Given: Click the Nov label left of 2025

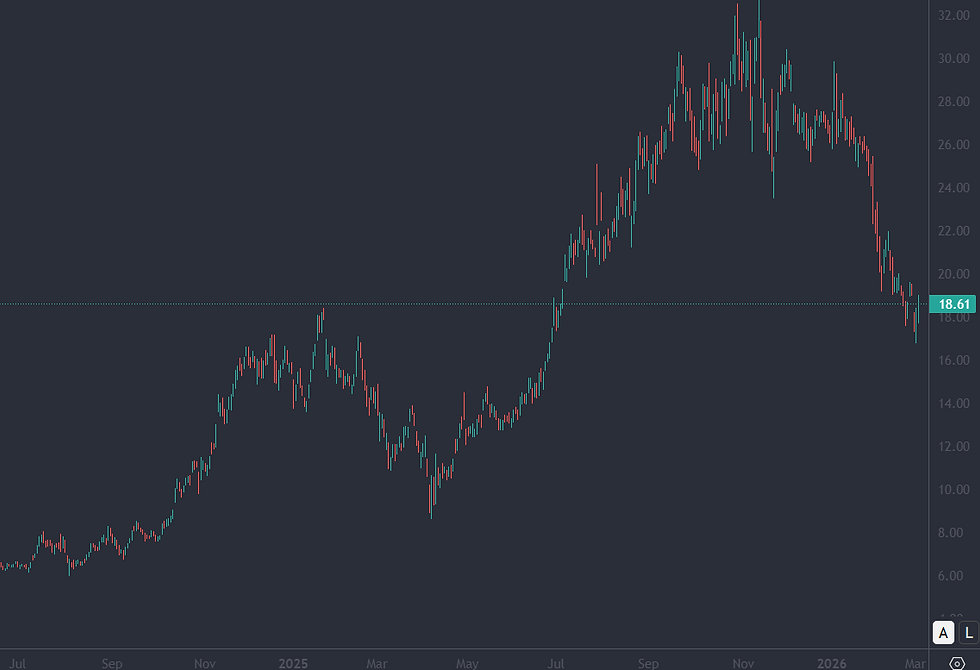Looking at the screenshot, I should 204,663.
